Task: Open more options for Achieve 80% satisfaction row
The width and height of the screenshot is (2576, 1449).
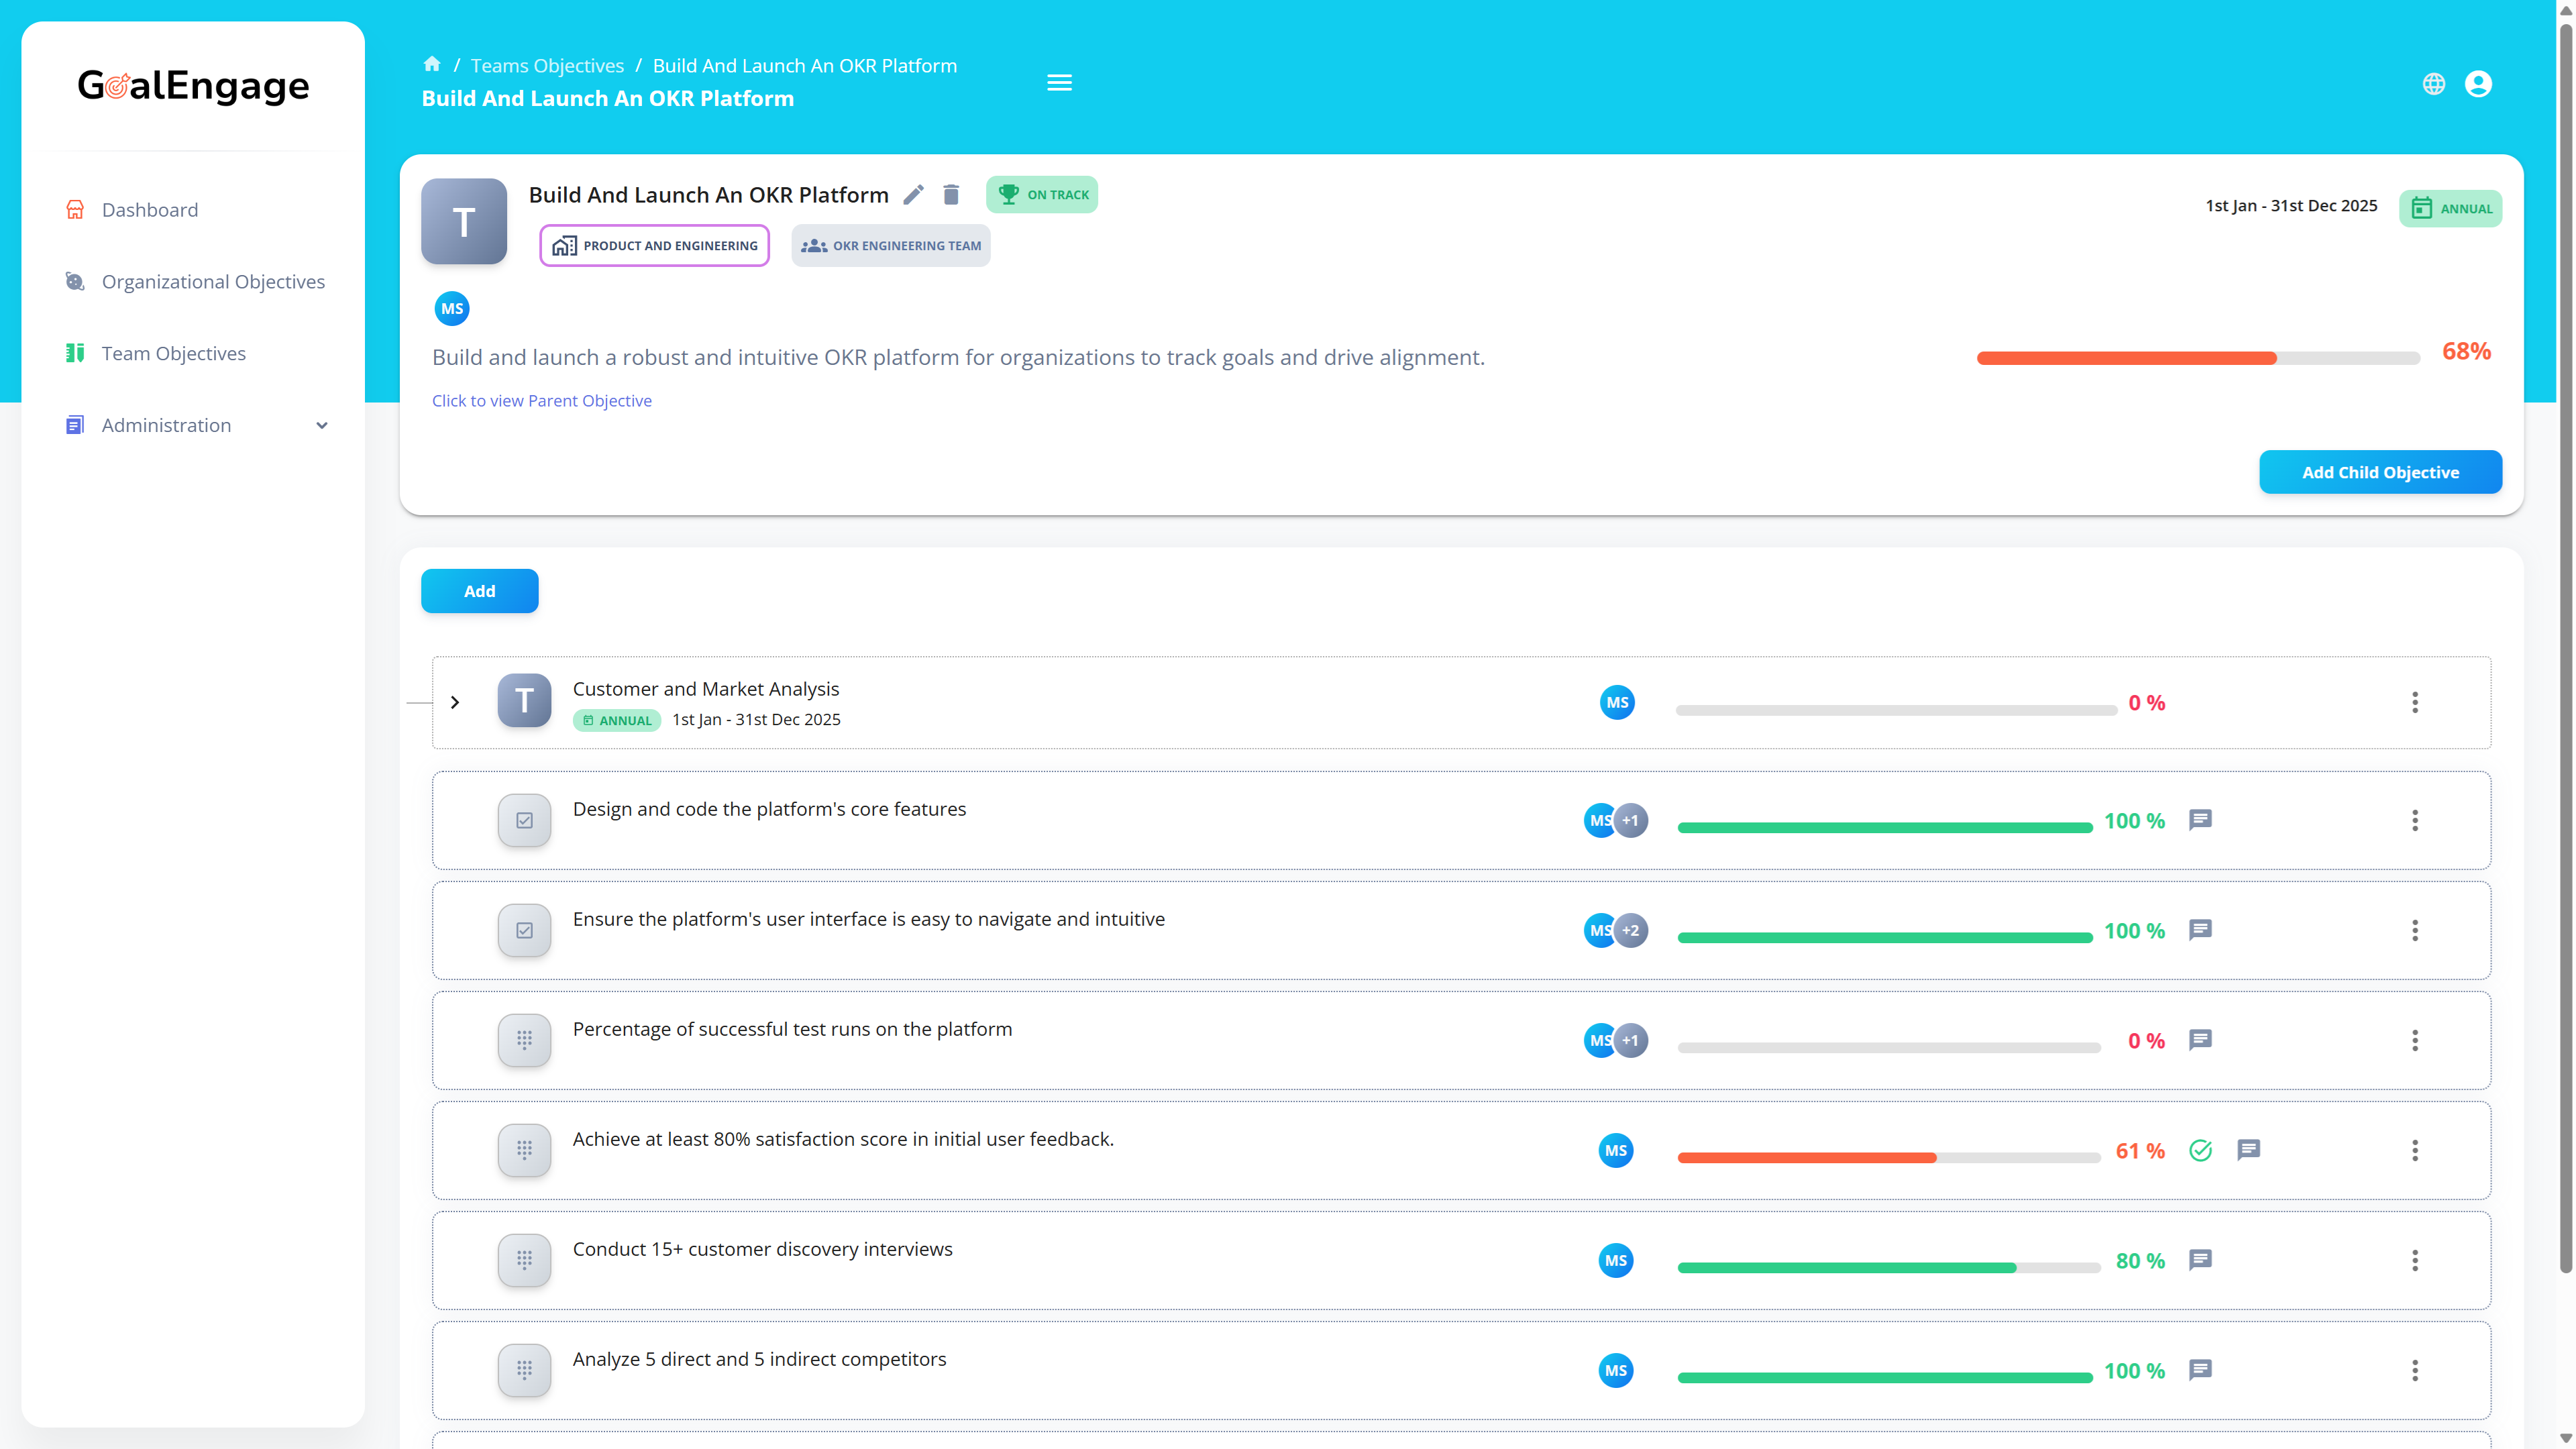Action: 2415,1151
